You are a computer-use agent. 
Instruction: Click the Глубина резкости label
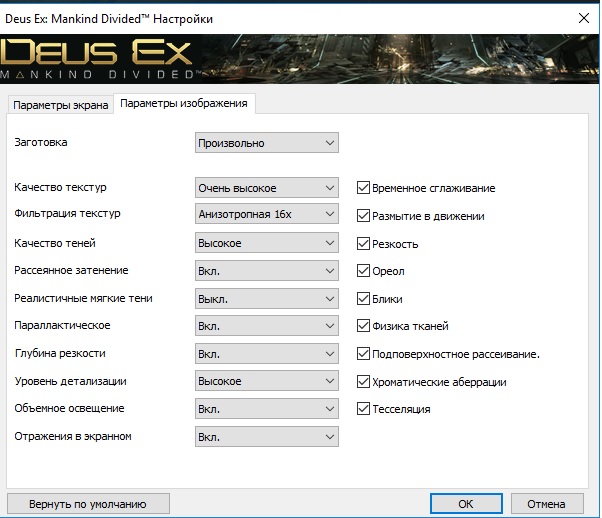tap(60, 353)
